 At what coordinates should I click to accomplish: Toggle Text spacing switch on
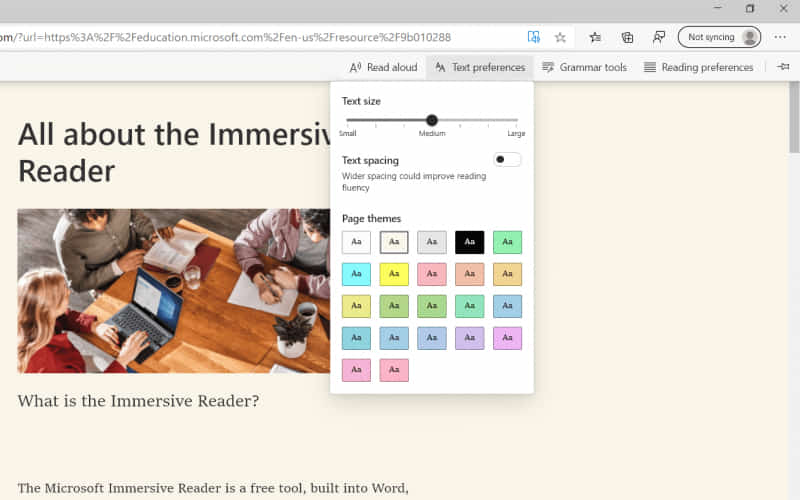click(507, 160)
